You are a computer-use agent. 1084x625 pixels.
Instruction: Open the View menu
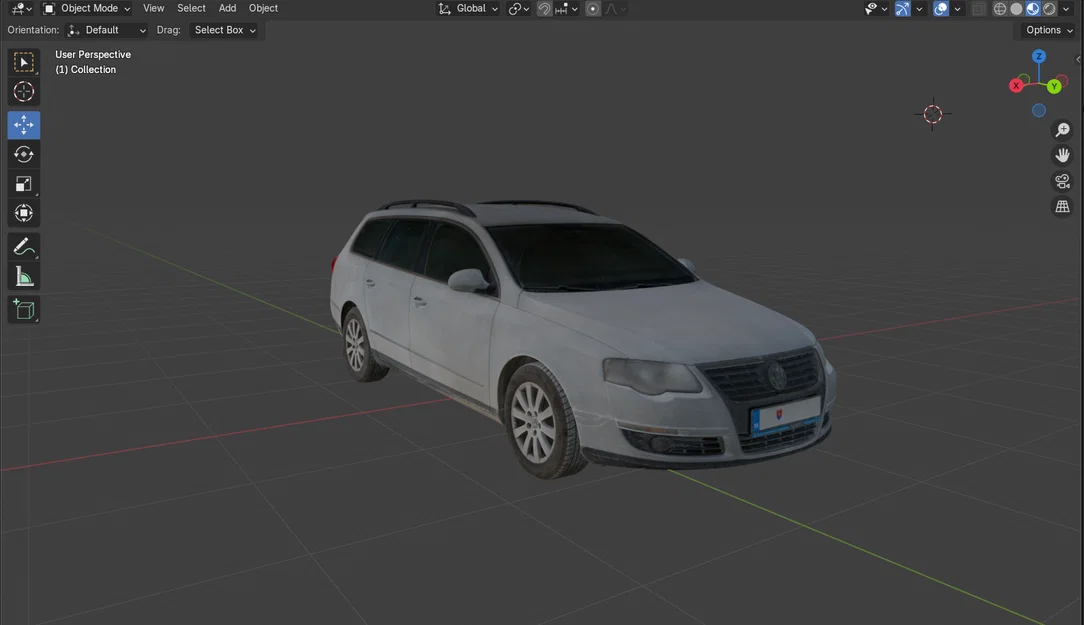[x=153, y=8]
